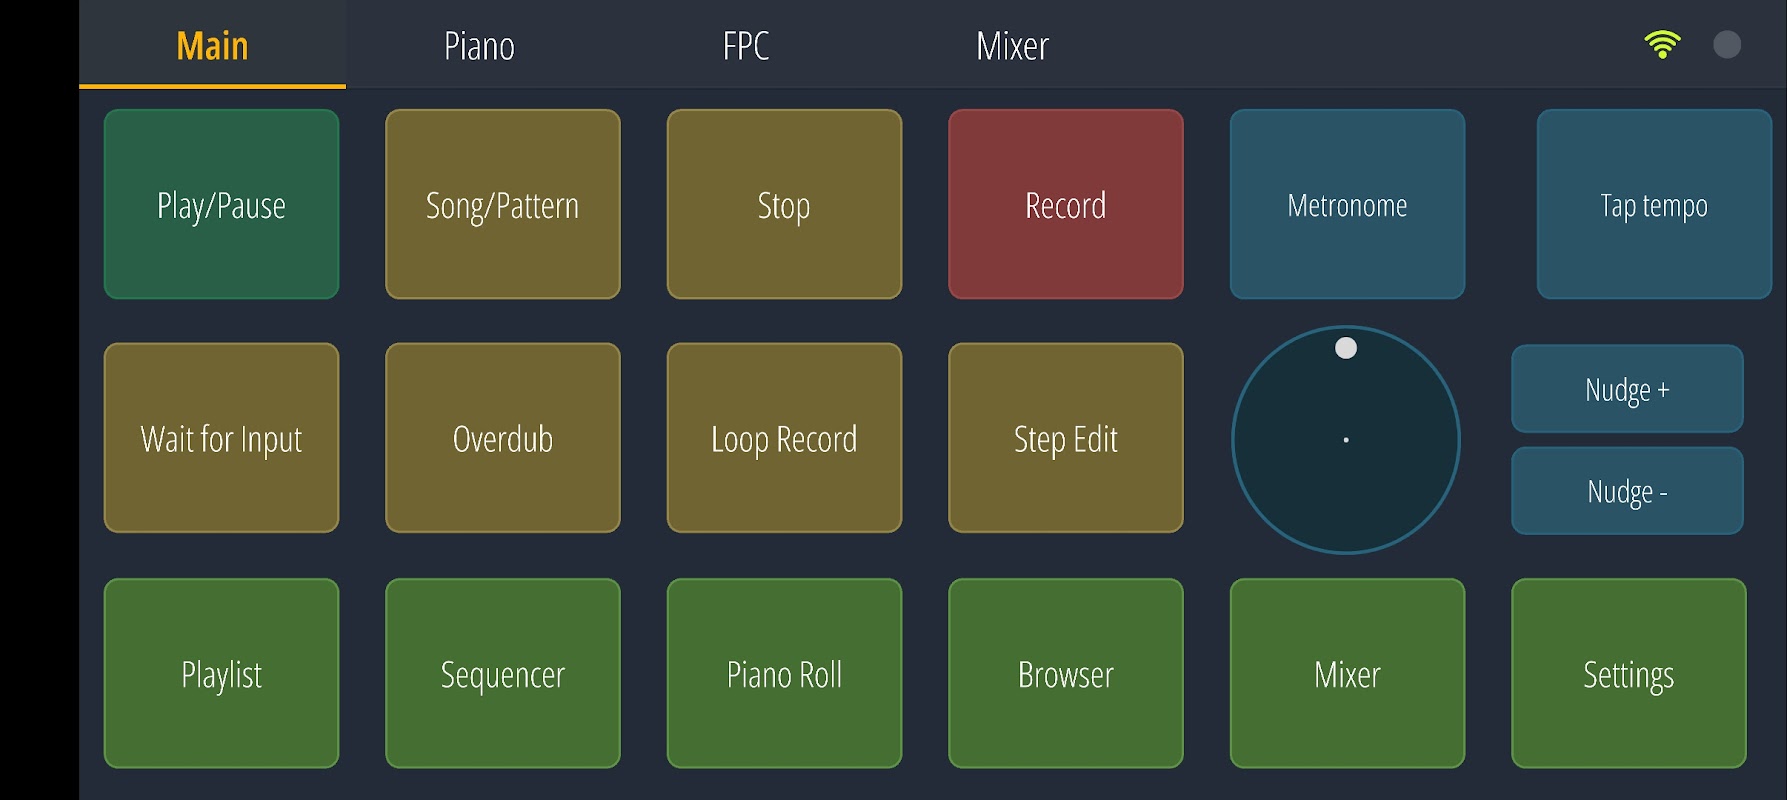Select the Mixer tab at top
The image size is (1787, 800).
(x=1012, y=45)
